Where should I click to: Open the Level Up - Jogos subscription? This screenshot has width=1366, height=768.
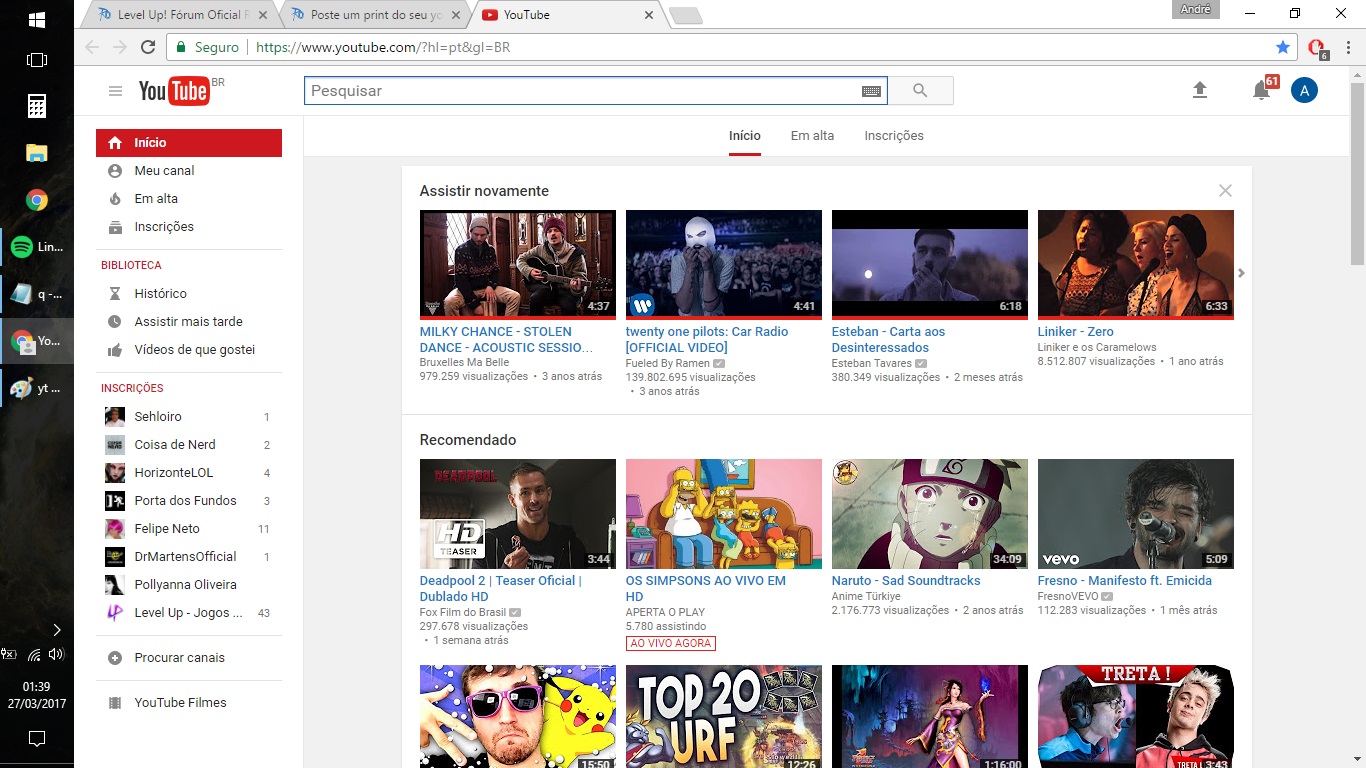tap(189, 613)
